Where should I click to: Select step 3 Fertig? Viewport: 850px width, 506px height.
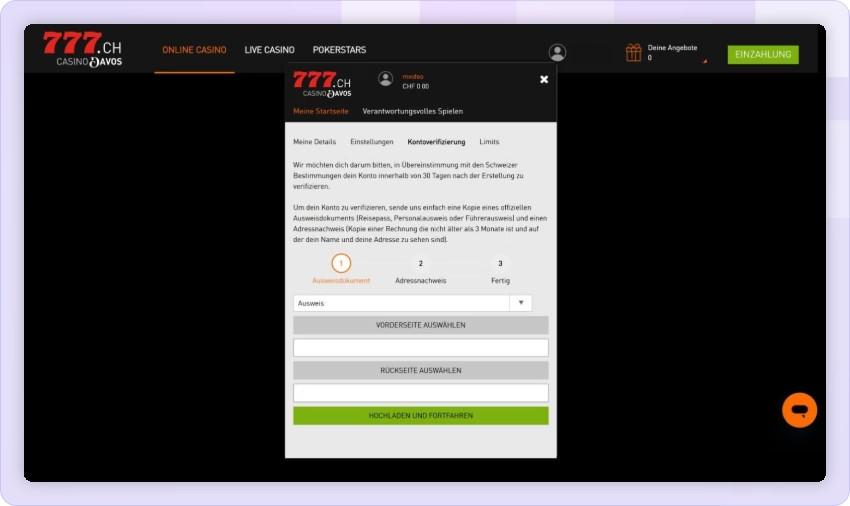(x=500, y=271)
